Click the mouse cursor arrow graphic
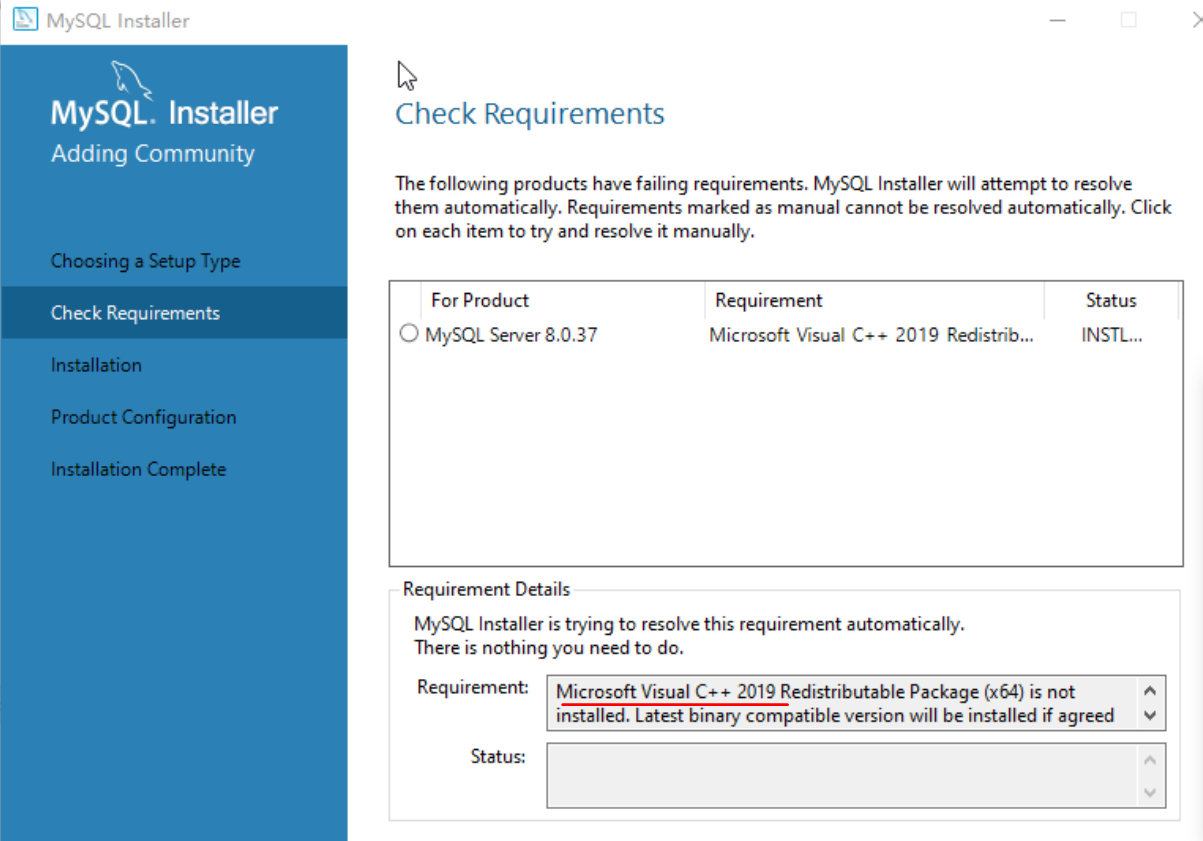1203x841 pixels. [406, 74]
